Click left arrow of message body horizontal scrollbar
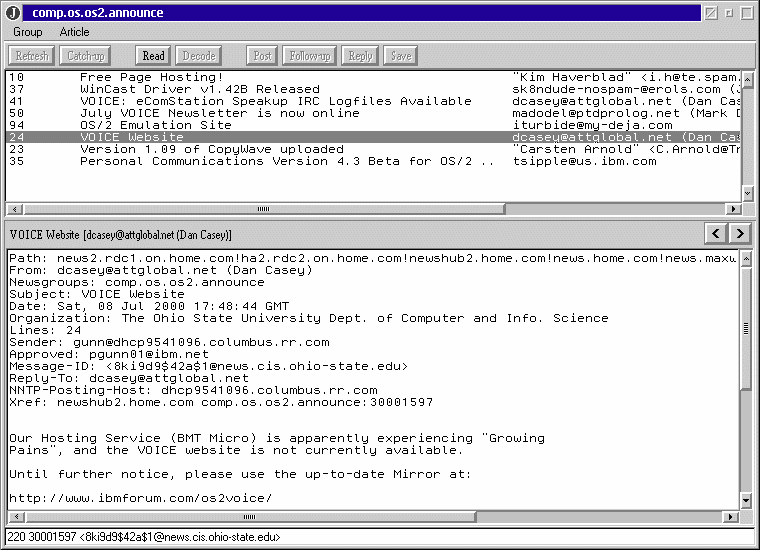This screenshot has width=760, height=550. 16,517
